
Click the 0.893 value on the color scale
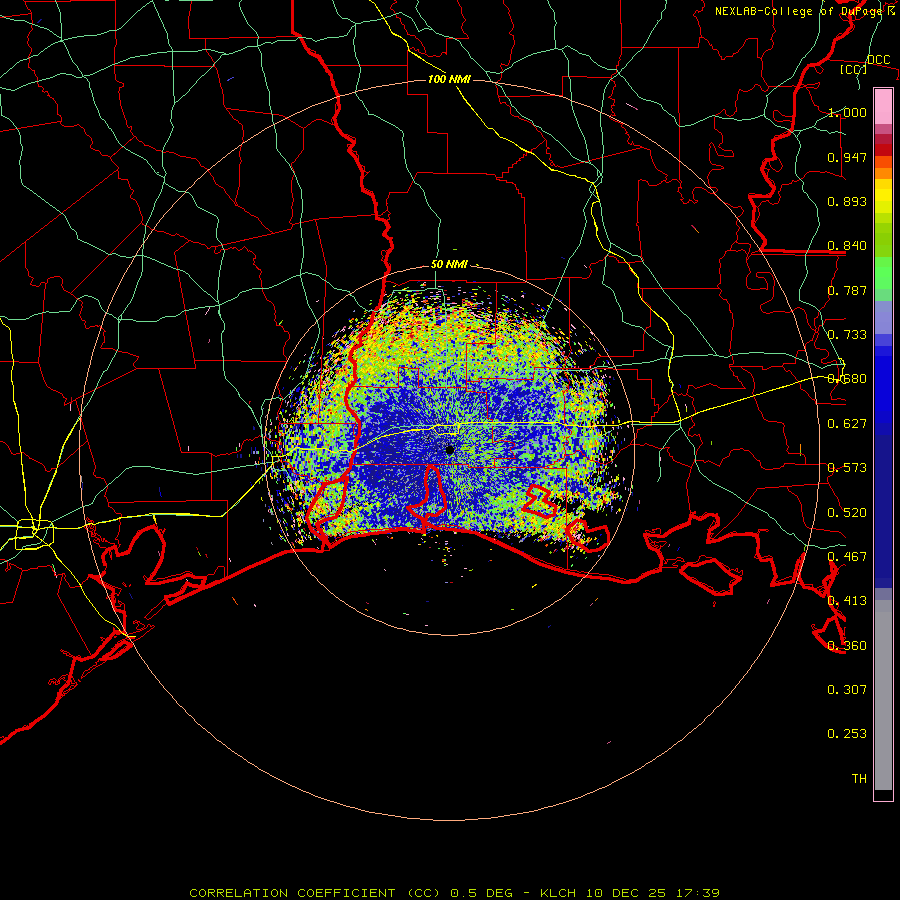click(847, 201)
